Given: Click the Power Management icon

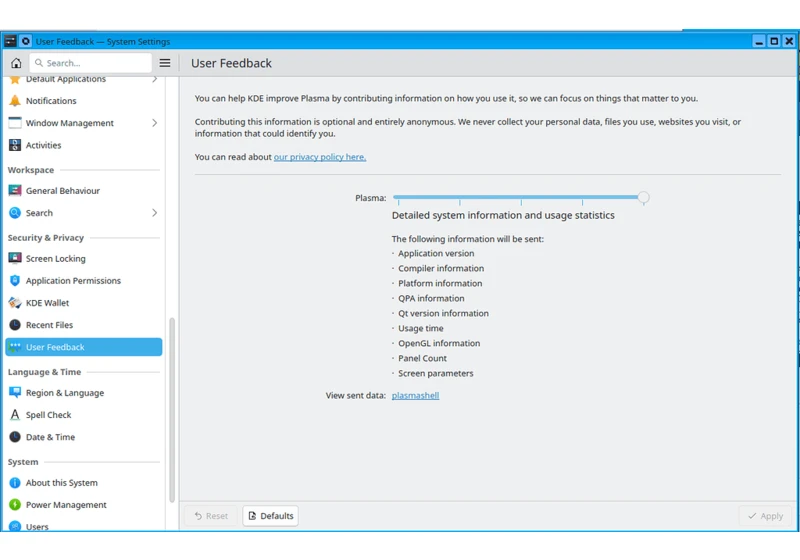Looking at the screenshot, I should [15, 504].
